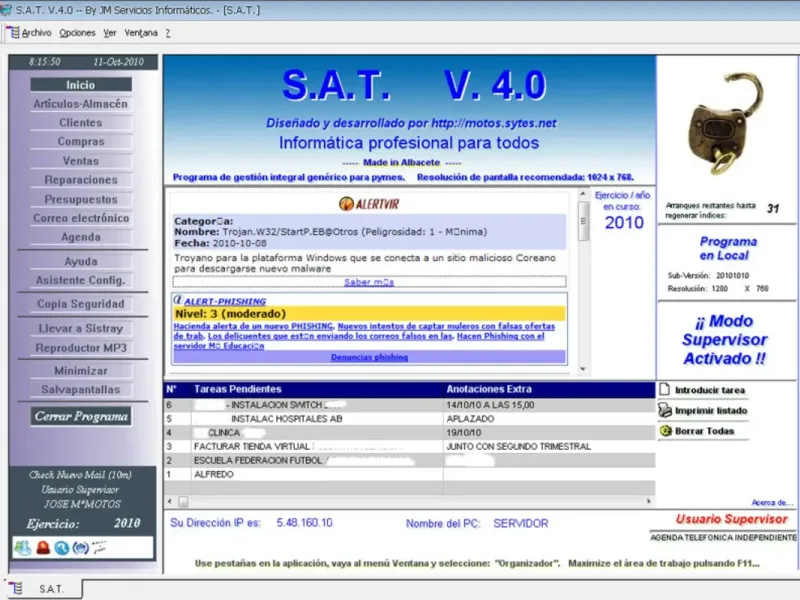
Task: Open link 'Hacienda alerta de un nuevo PHISHING'
Action: point(253,326)
